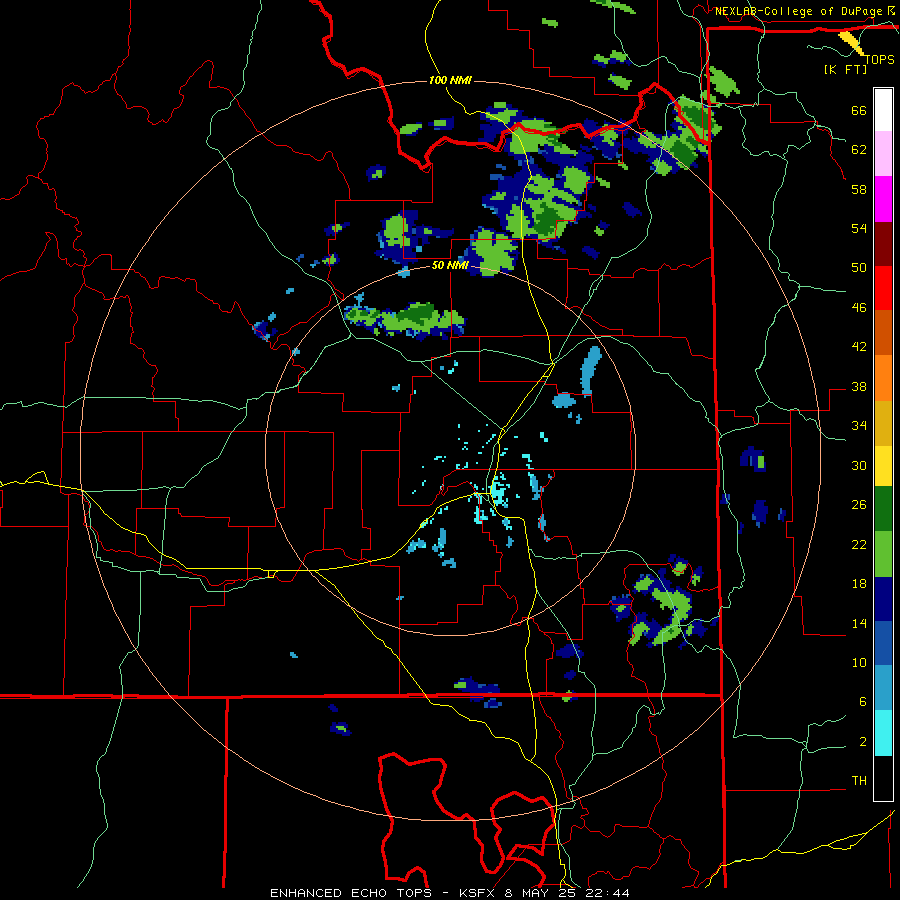This screenshot has height=900, width=900.
Task: Click the black TH legend swatch
Action: coord(883,778)
